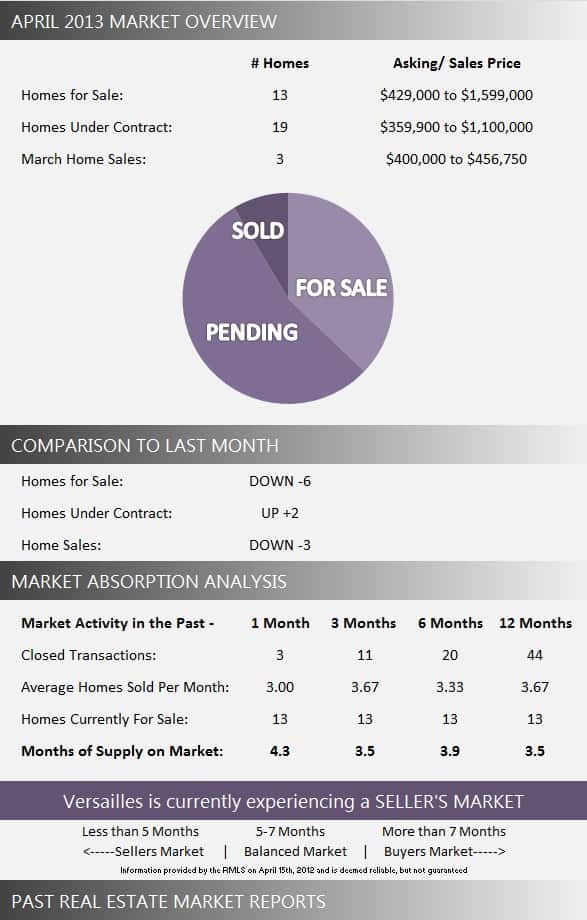
Task: Click the Seller's Market purple banner
Action: click(x=294, y=801)
